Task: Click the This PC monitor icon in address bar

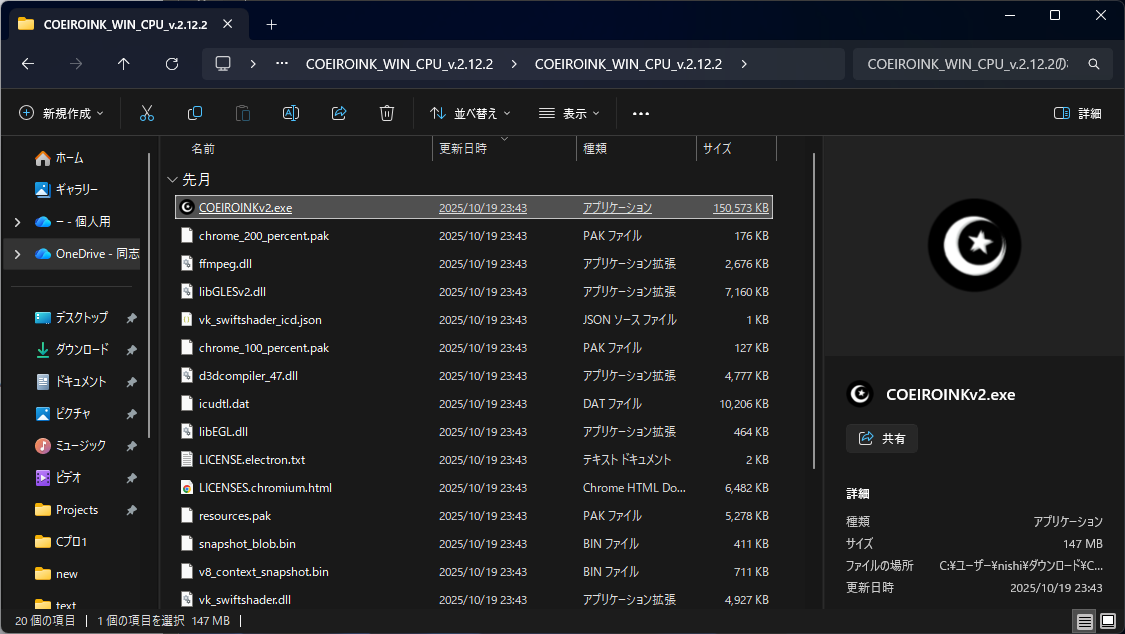Action: click(223, 64)
